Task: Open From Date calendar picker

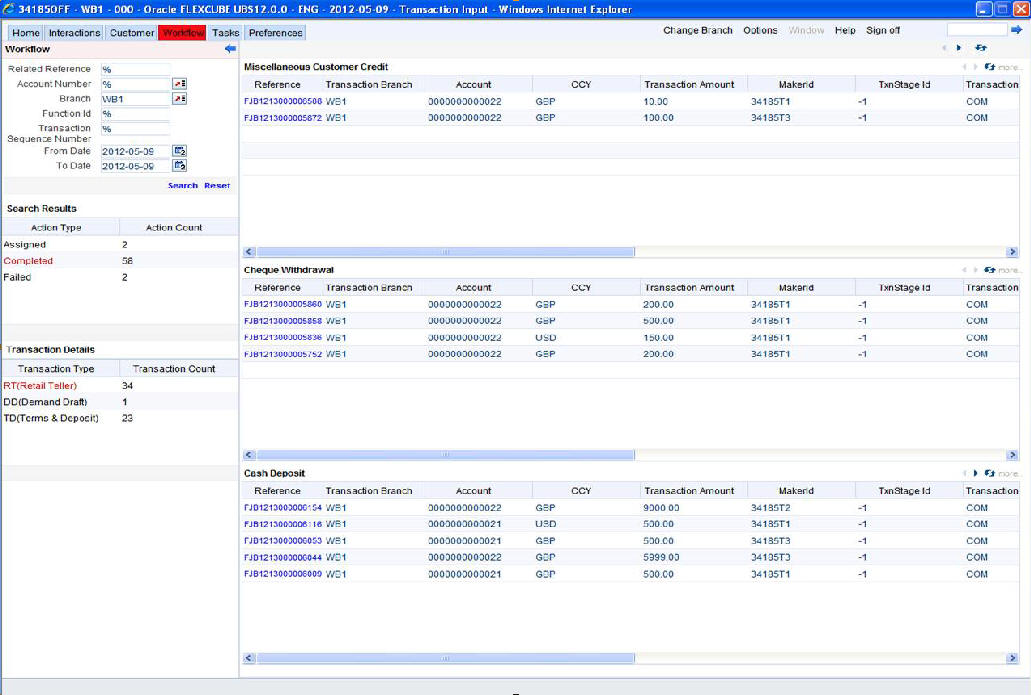Action: (x=180, y=151)
